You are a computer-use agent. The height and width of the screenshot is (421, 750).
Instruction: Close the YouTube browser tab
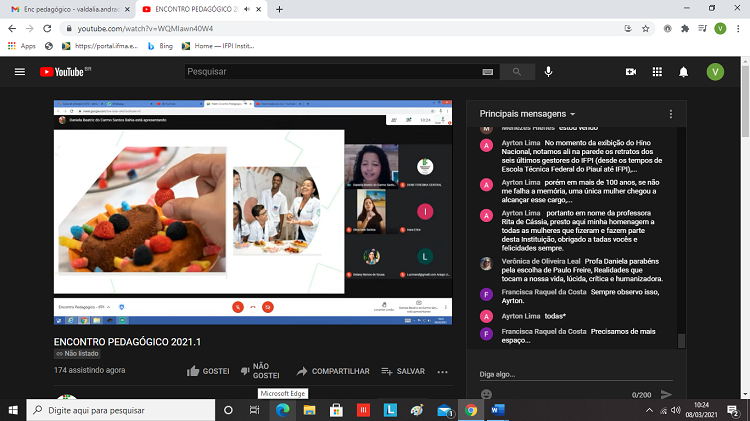259,9
